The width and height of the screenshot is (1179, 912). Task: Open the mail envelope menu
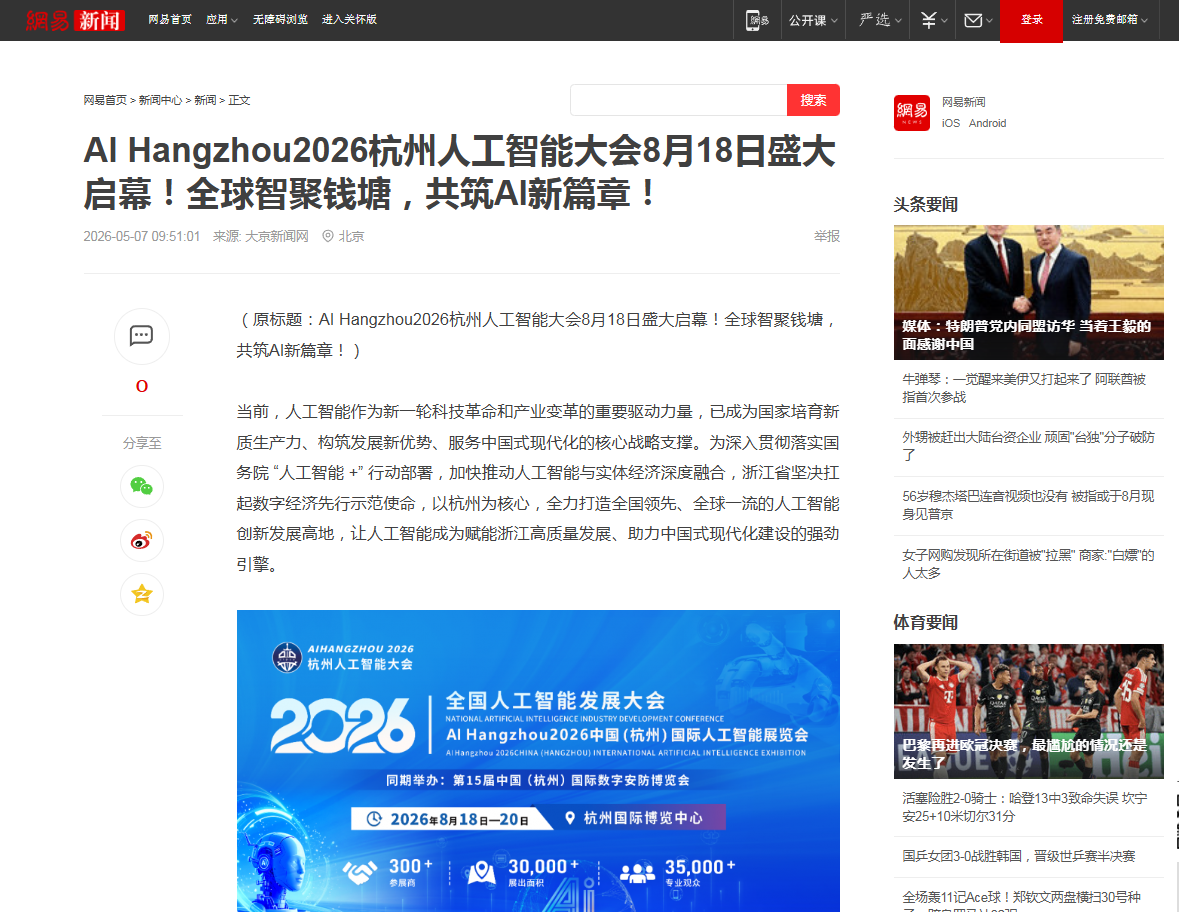click(x=978, y=20)
